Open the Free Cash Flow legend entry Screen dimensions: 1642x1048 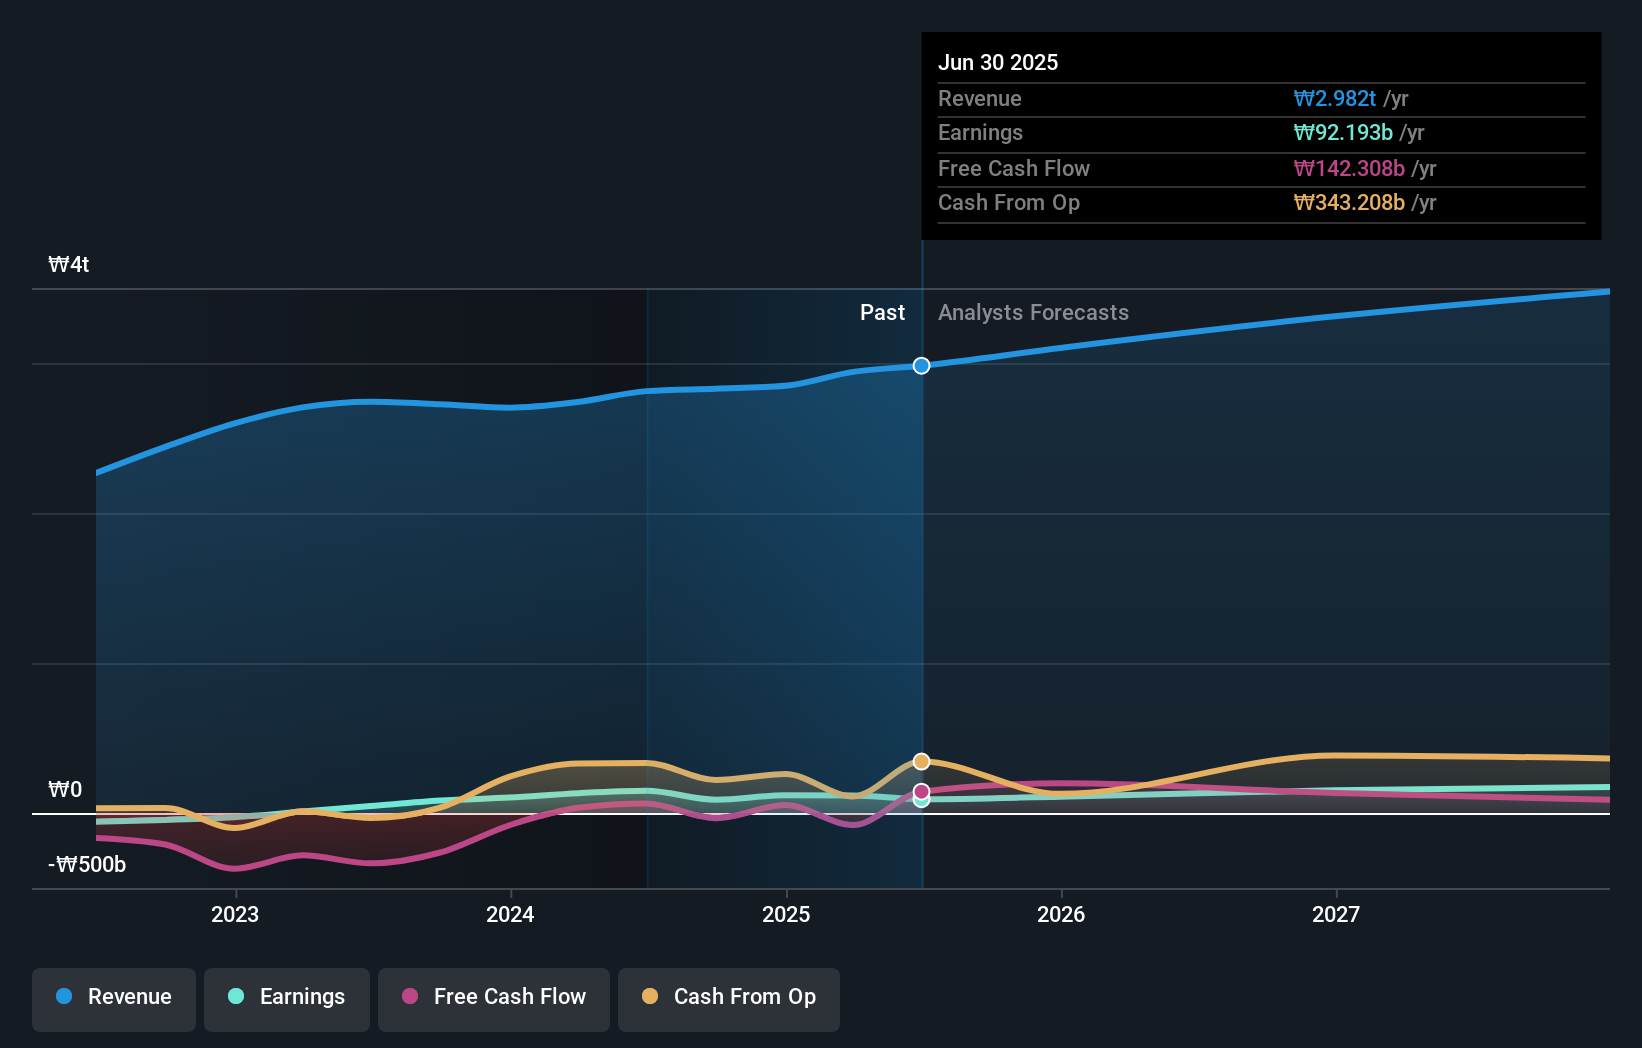(493, 997)
